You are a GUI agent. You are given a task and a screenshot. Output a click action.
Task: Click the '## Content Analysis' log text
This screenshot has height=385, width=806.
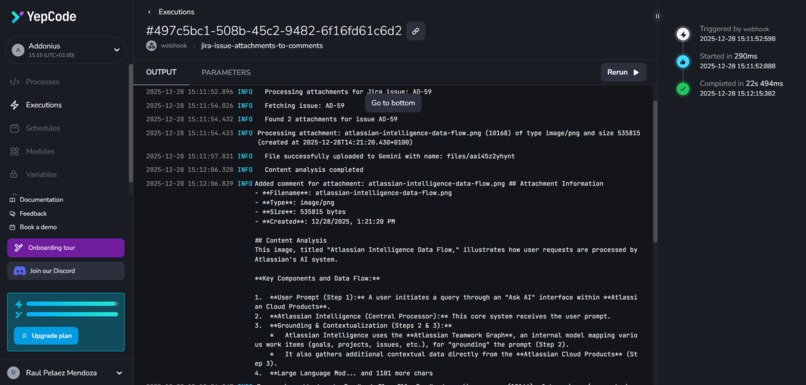(290, 241)
